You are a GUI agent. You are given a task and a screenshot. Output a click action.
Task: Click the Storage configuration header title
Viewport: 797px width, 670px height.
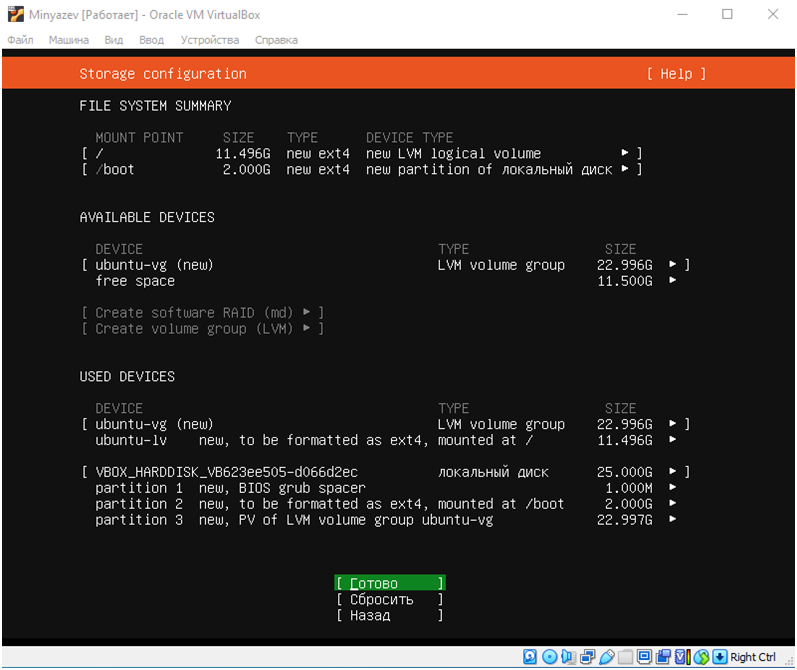pyautogui.click(x=163, y=74)
